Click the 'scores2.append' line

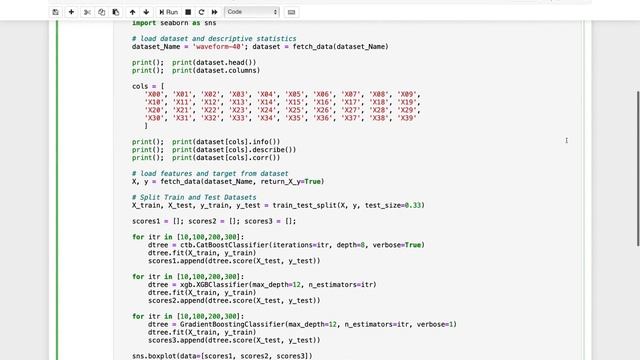point(234,300)
